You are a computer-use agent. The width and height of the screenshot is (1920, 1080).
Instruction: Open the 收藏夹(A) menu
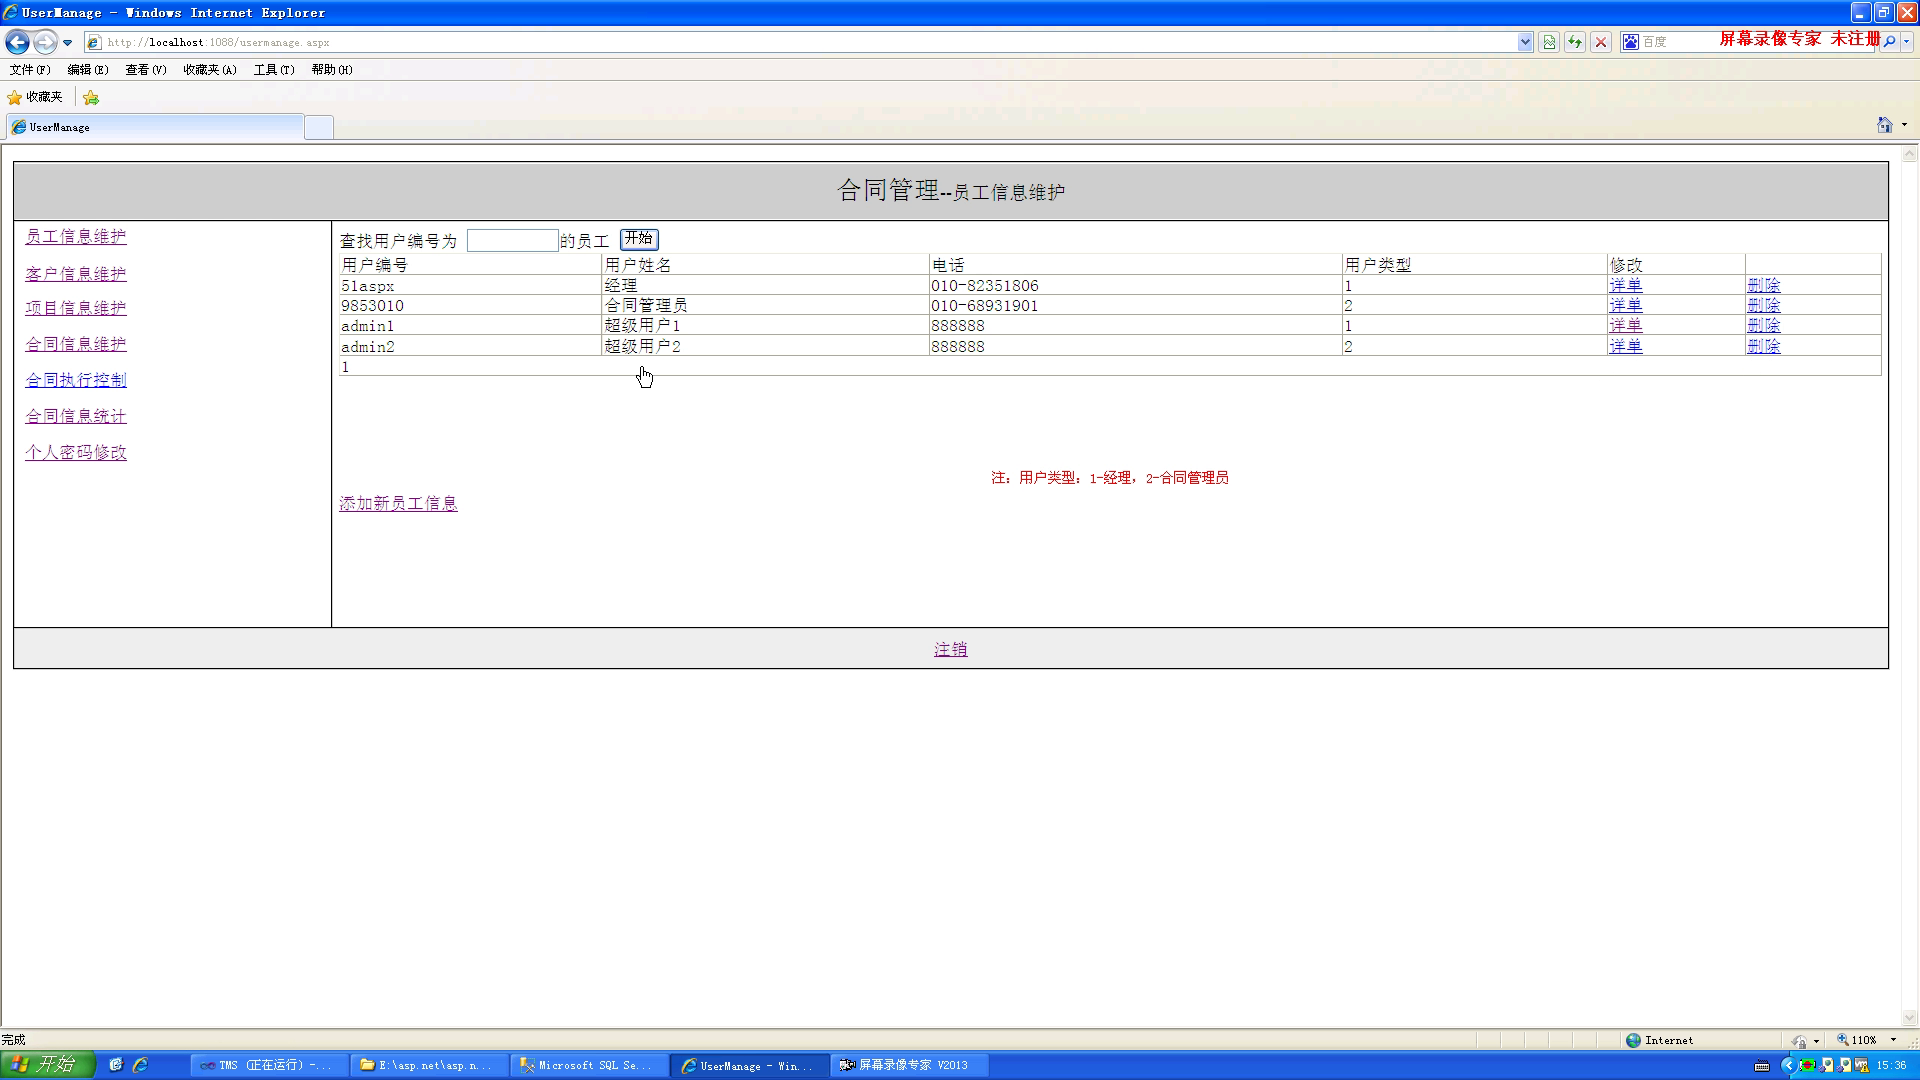pyautogui.click(x=209, y=70)
